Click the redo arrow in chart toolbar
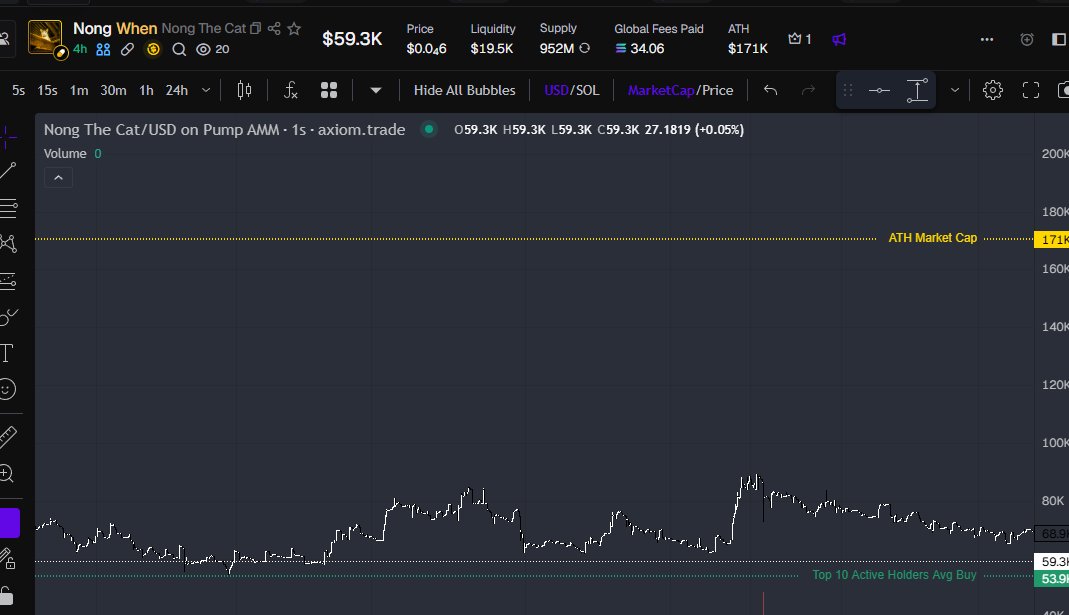 pyautogui.click(x=808, y=90)
